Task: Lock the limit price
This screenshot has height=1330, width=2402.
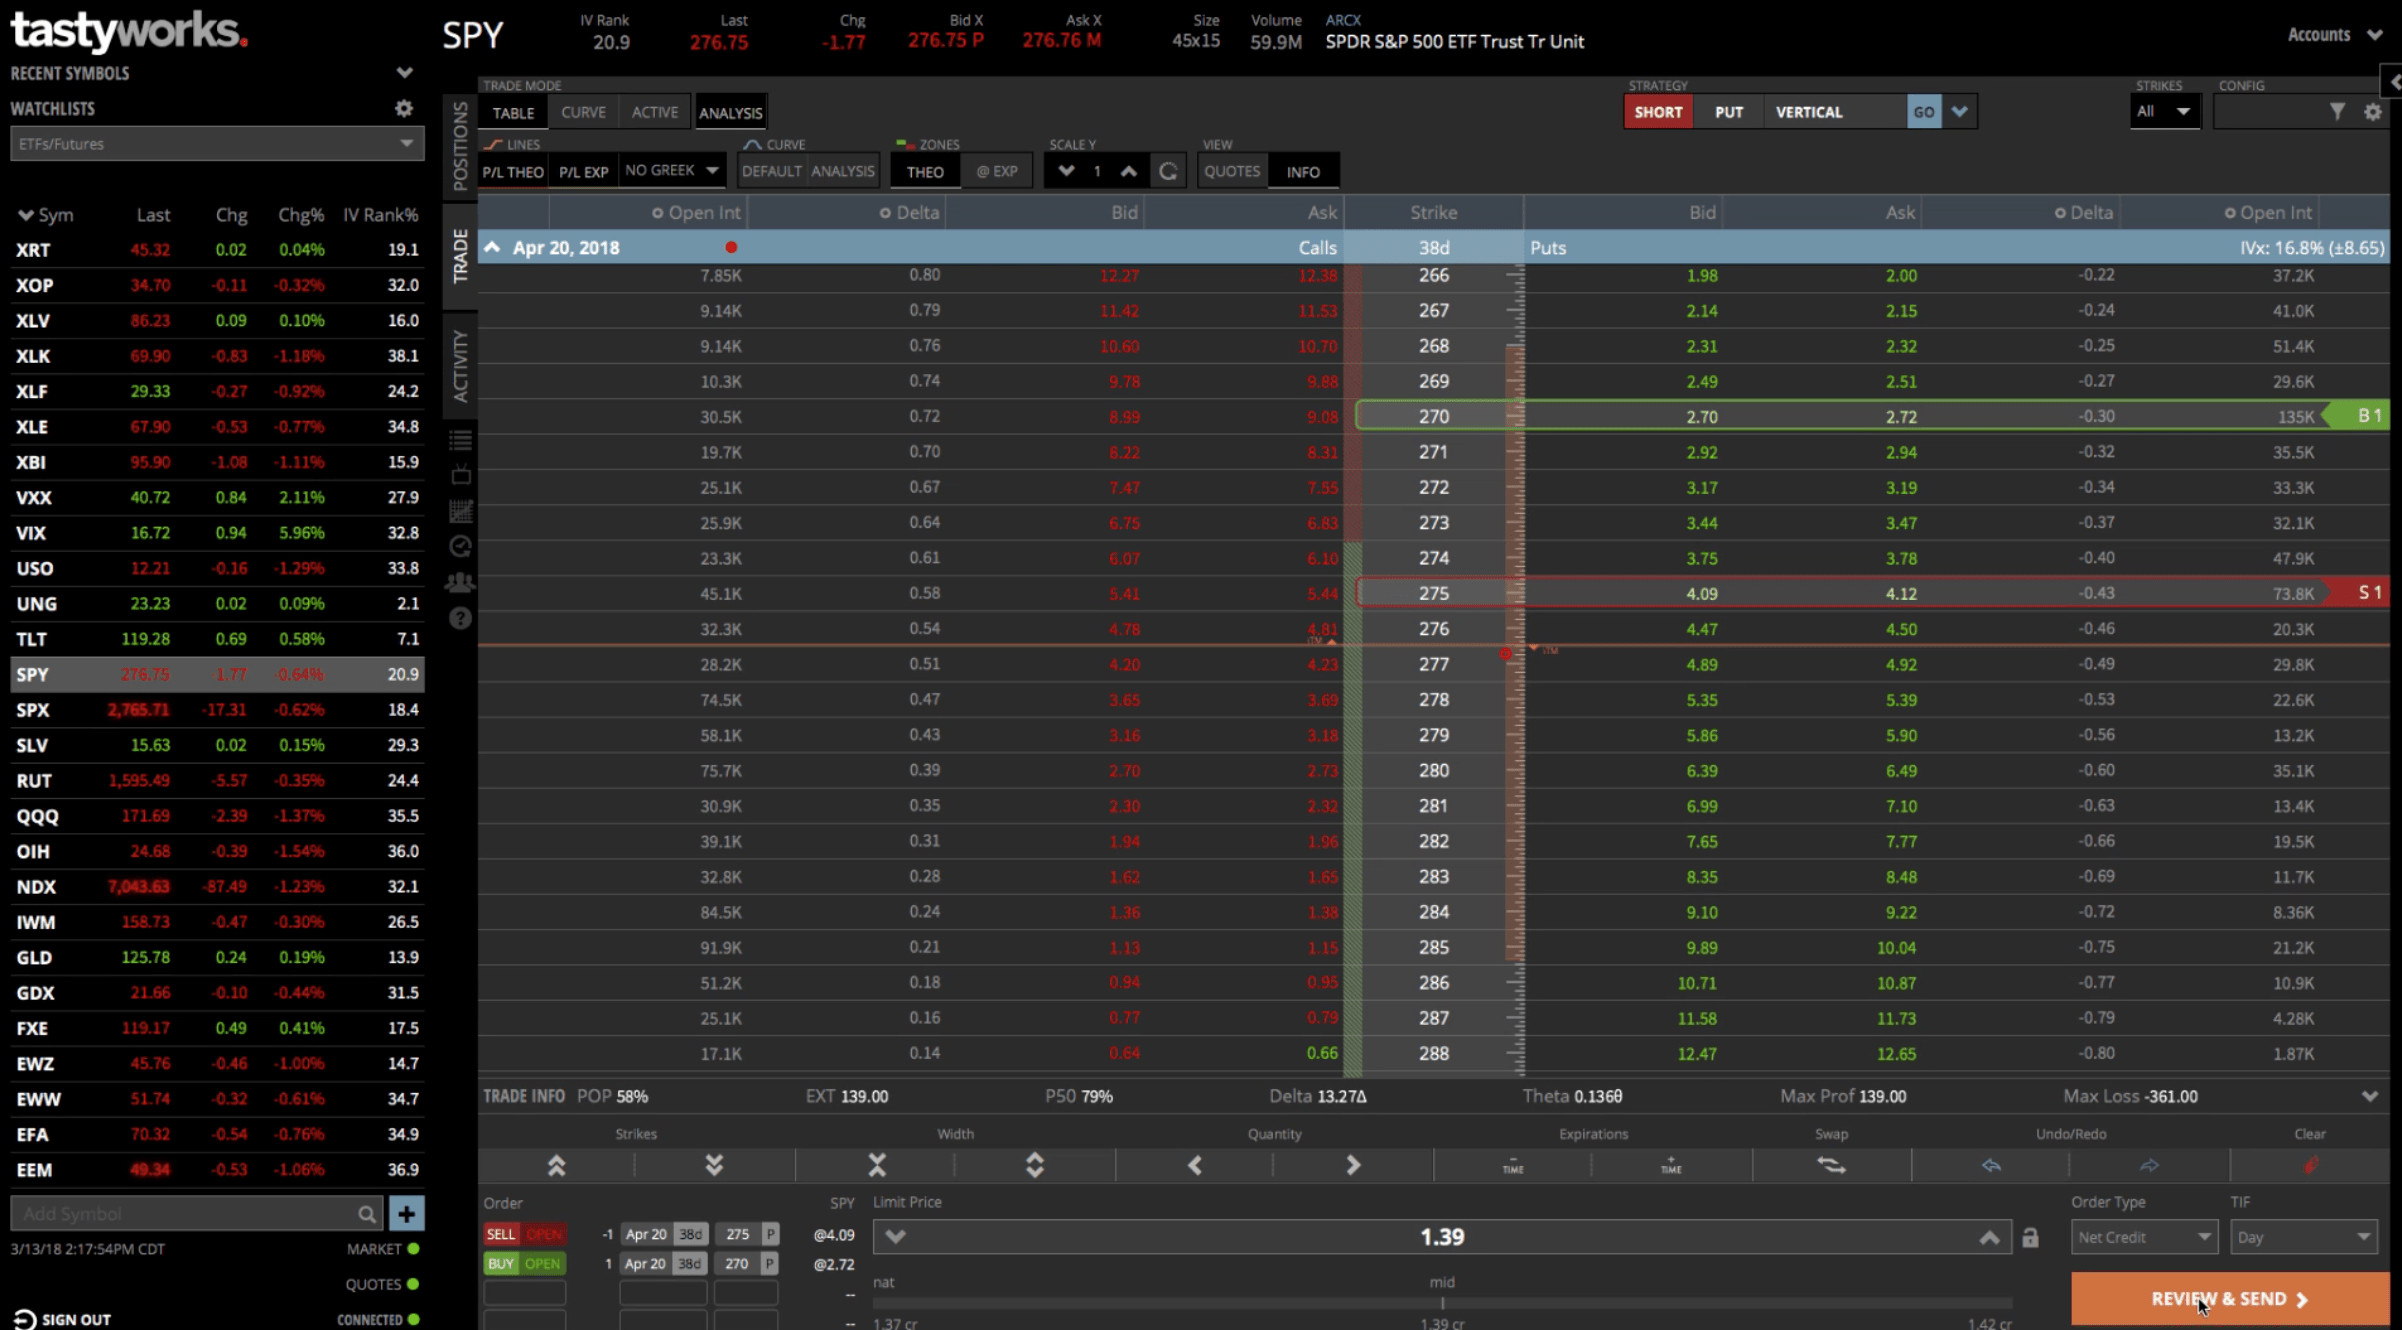Action: (2030, 1238)
